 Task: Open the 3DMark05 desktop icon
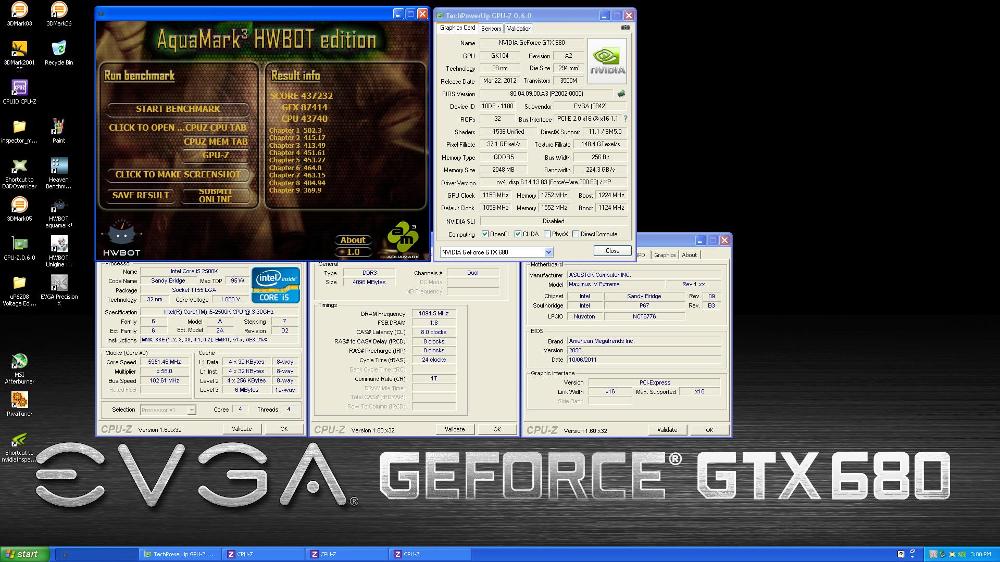pyautogui.click(x=19, y=209)
